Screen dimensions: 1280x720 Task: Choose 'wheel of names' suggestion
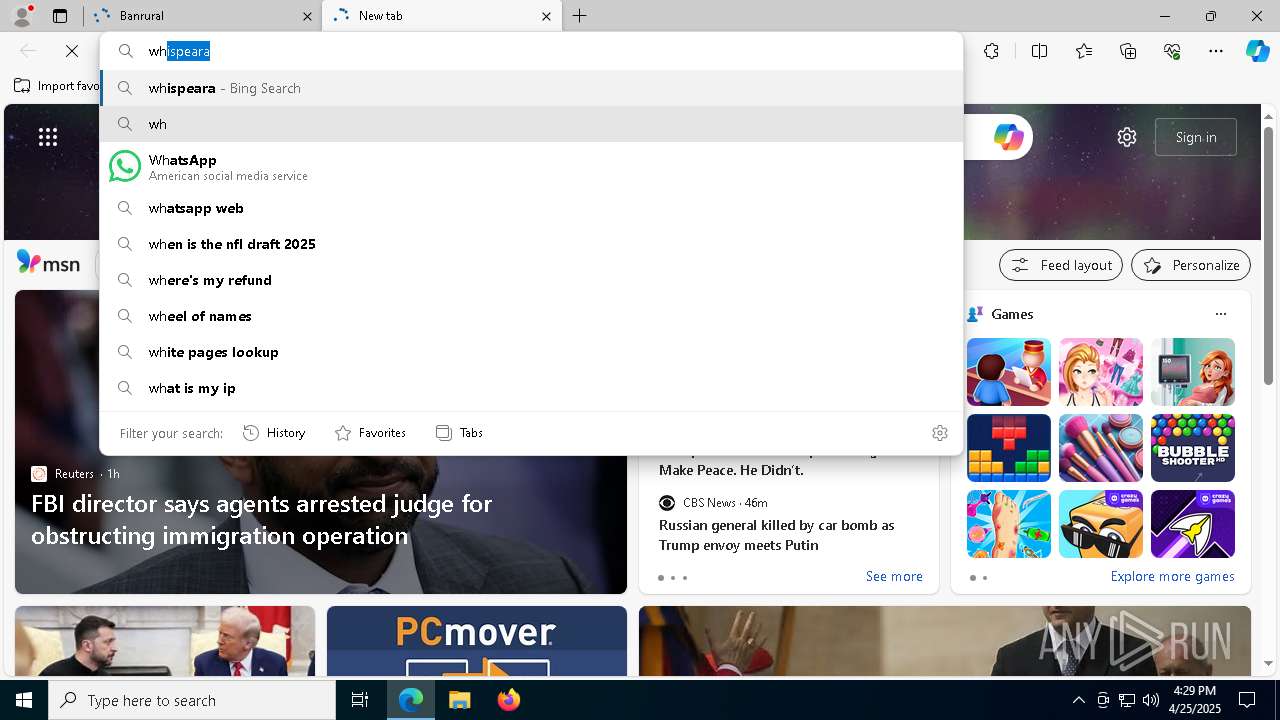click(531, 316)
